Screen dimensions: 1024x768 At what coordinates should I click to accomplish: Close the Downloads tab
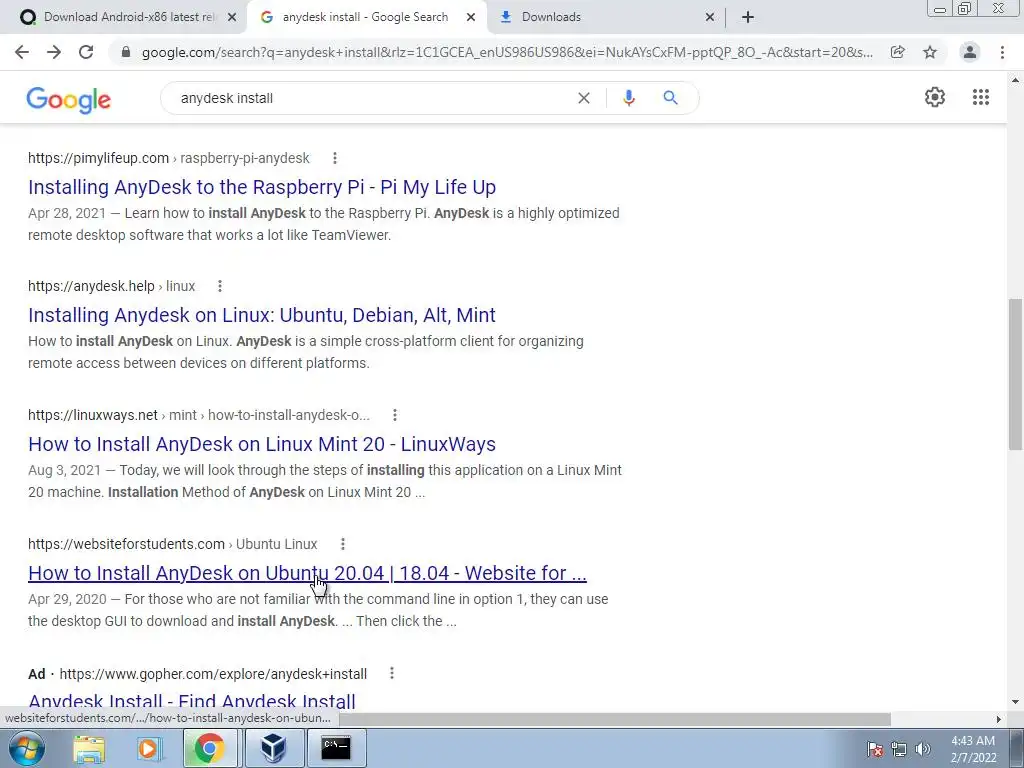[x=710, y=18]
